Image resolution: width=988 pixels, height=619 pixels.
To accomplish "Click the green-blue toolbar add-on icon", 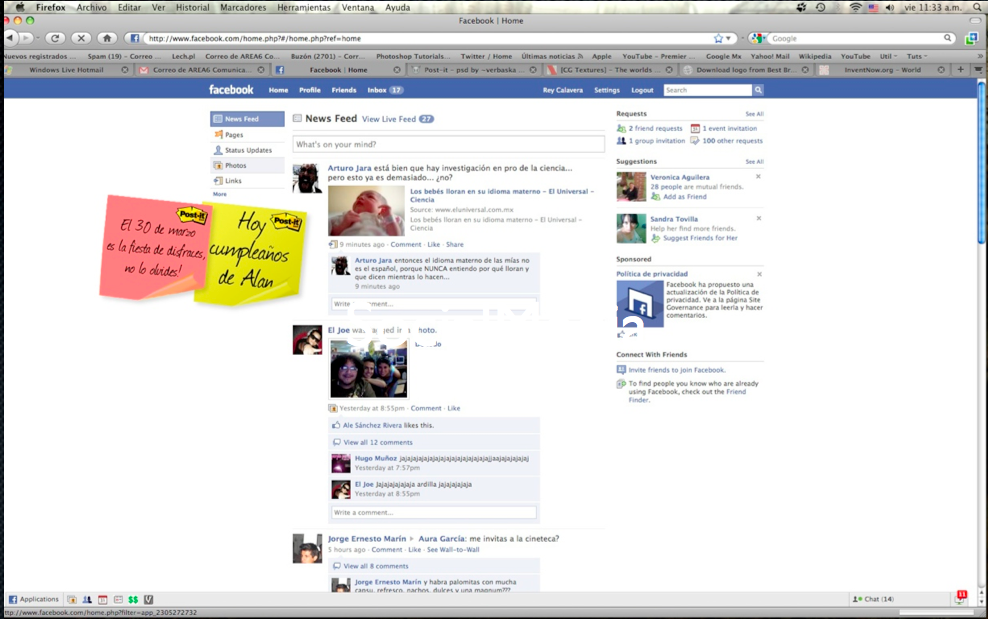I will [x=972, y=38].
